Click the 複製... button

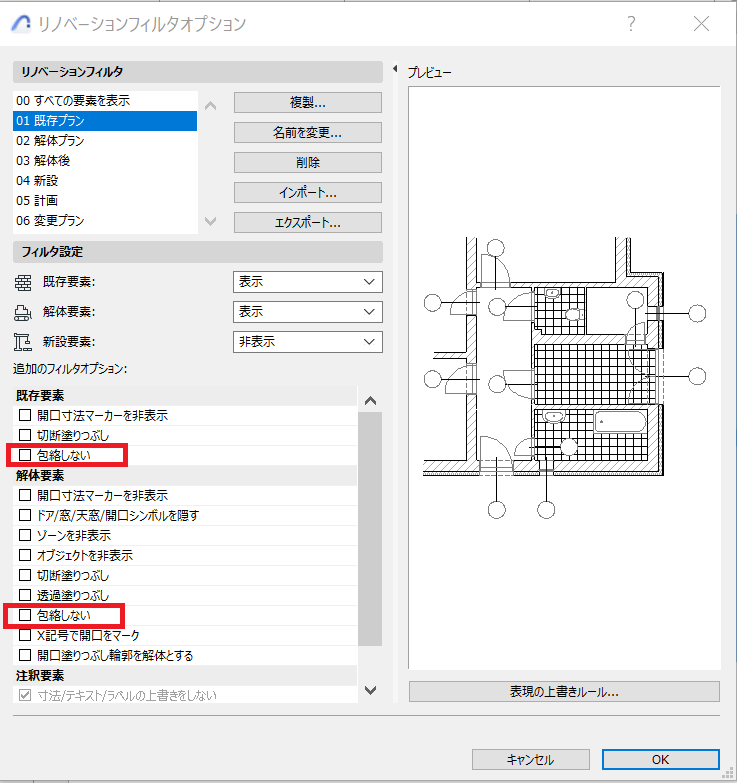point(307,103)
